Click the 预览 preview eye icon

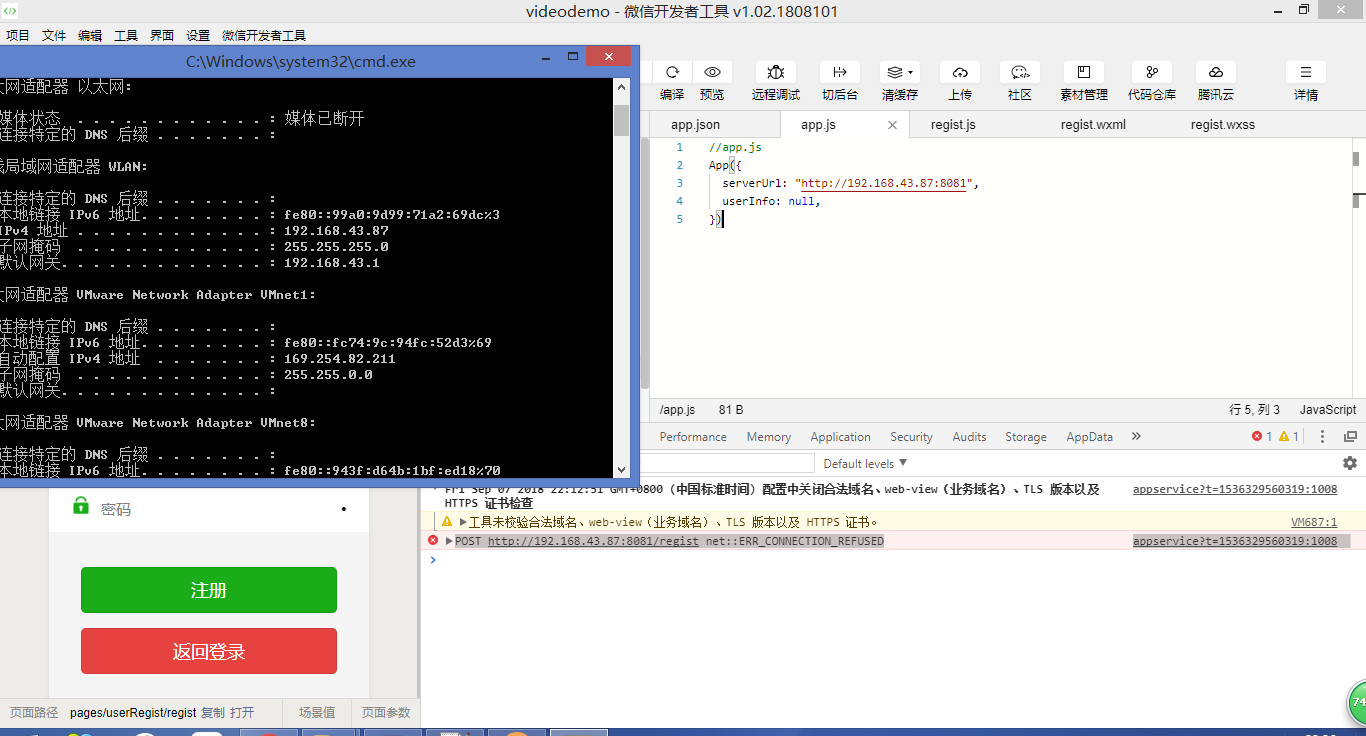[712, 72]
